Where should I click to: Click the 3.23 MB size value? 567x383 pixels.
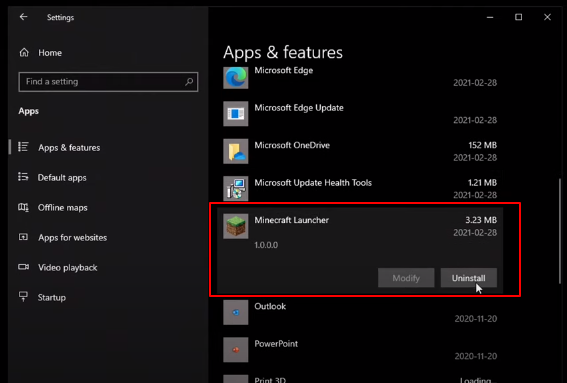(481, 220)
